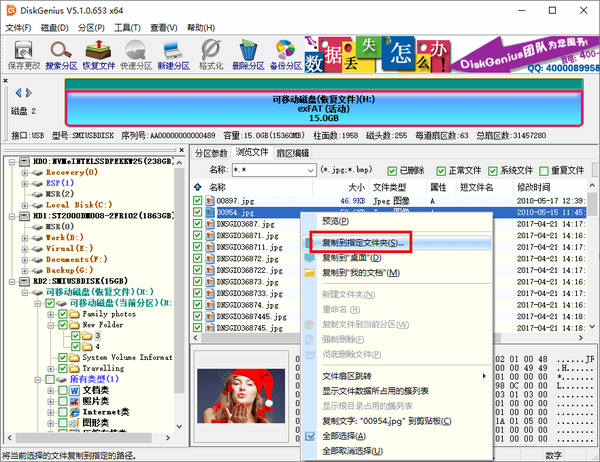Sort files by 大小 column header
Viewport: 600px width, 462px height.
click(x=341, y=187)
